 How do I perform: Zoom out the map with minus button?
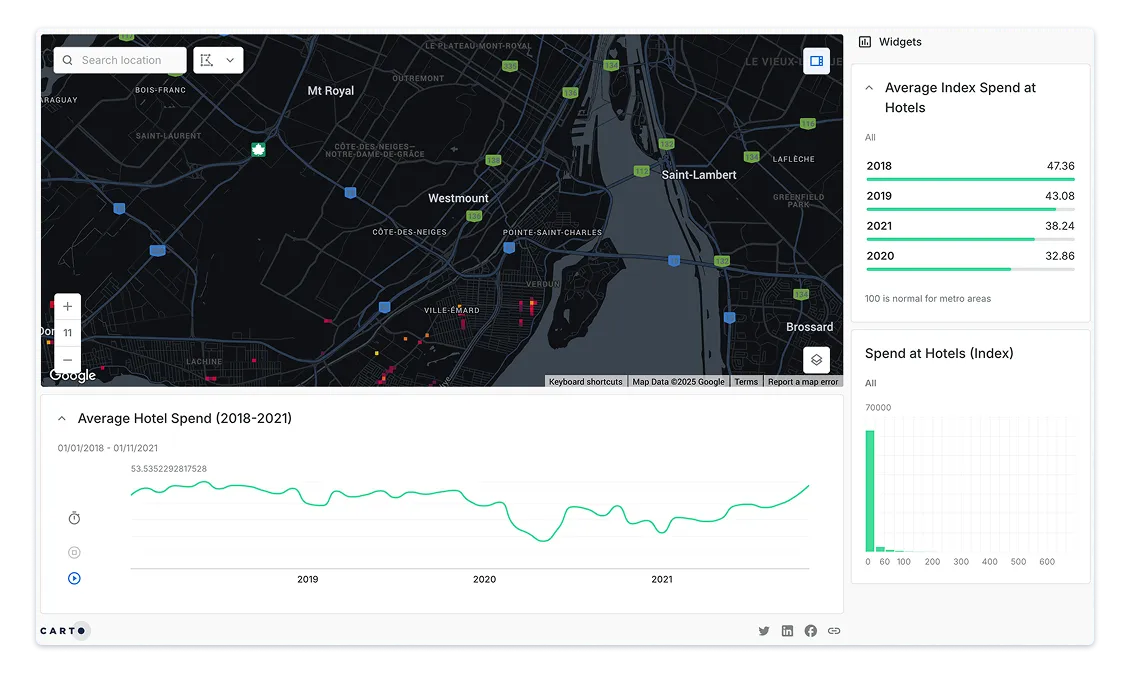pyautogui.click(x=67, y=359)
